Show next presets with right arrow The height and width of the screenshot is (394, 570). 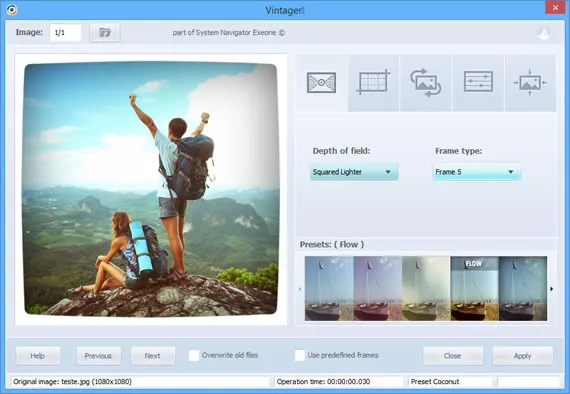(x=551, y=289)
